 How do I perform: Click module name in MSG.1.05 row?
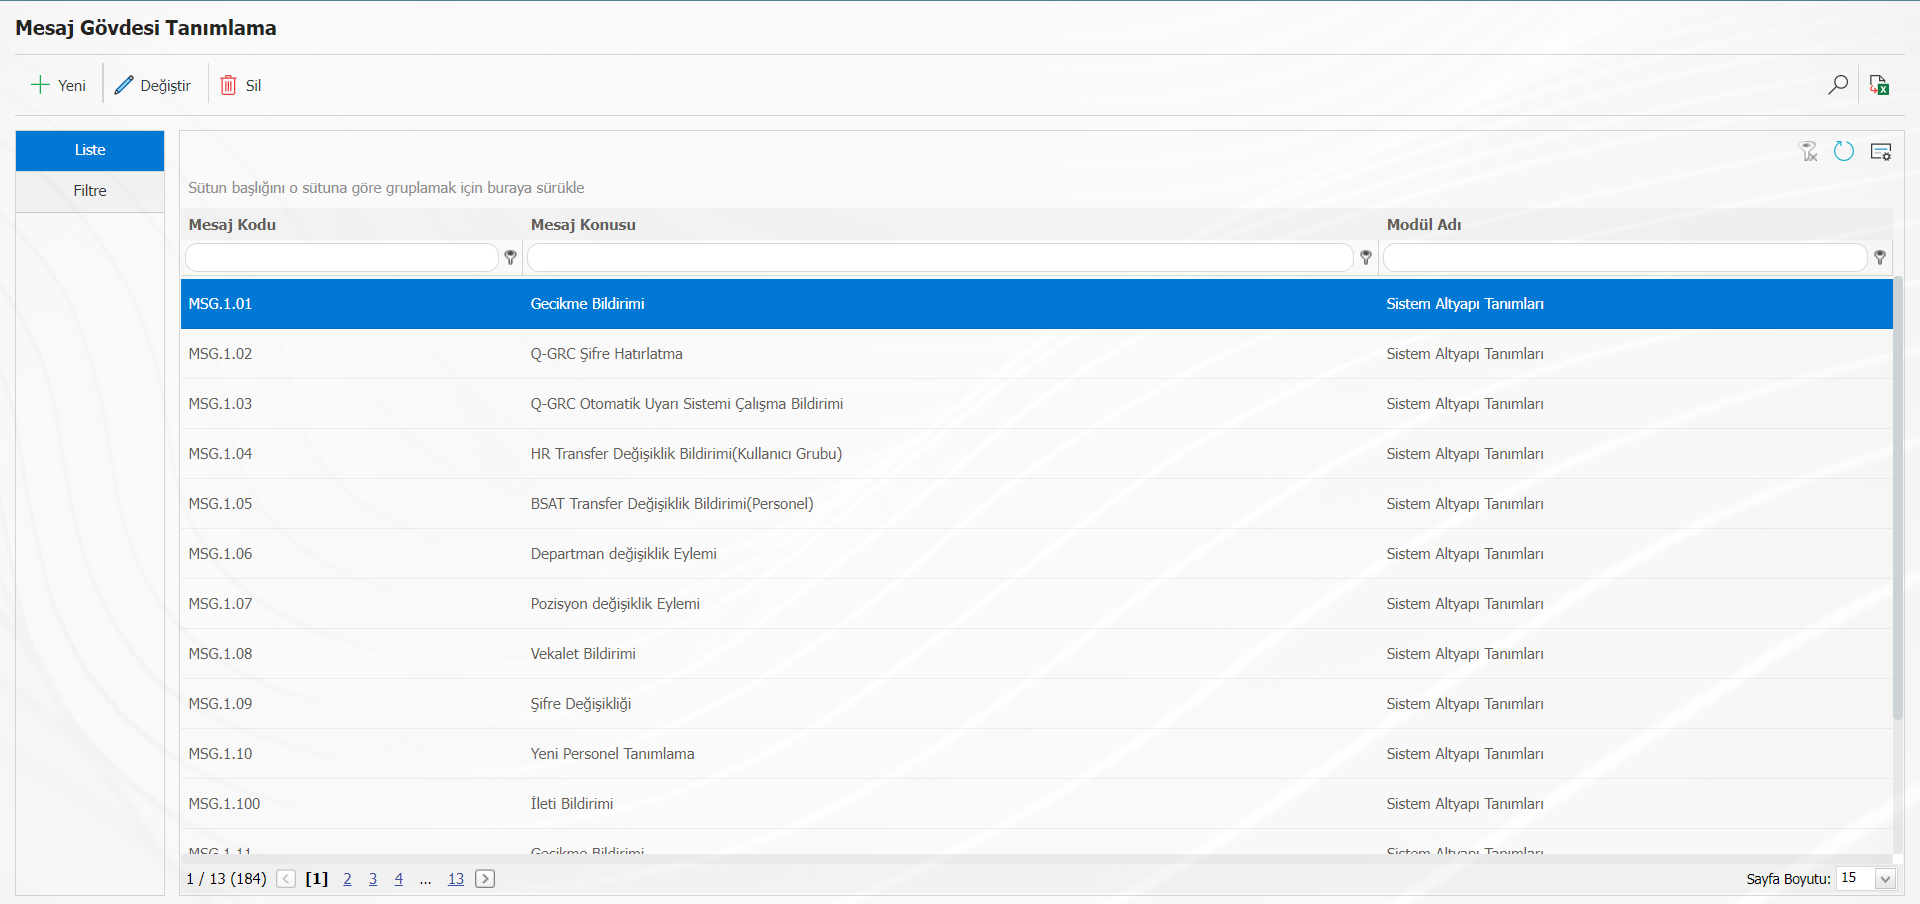pyautogui.click(x=1465, y=504)
